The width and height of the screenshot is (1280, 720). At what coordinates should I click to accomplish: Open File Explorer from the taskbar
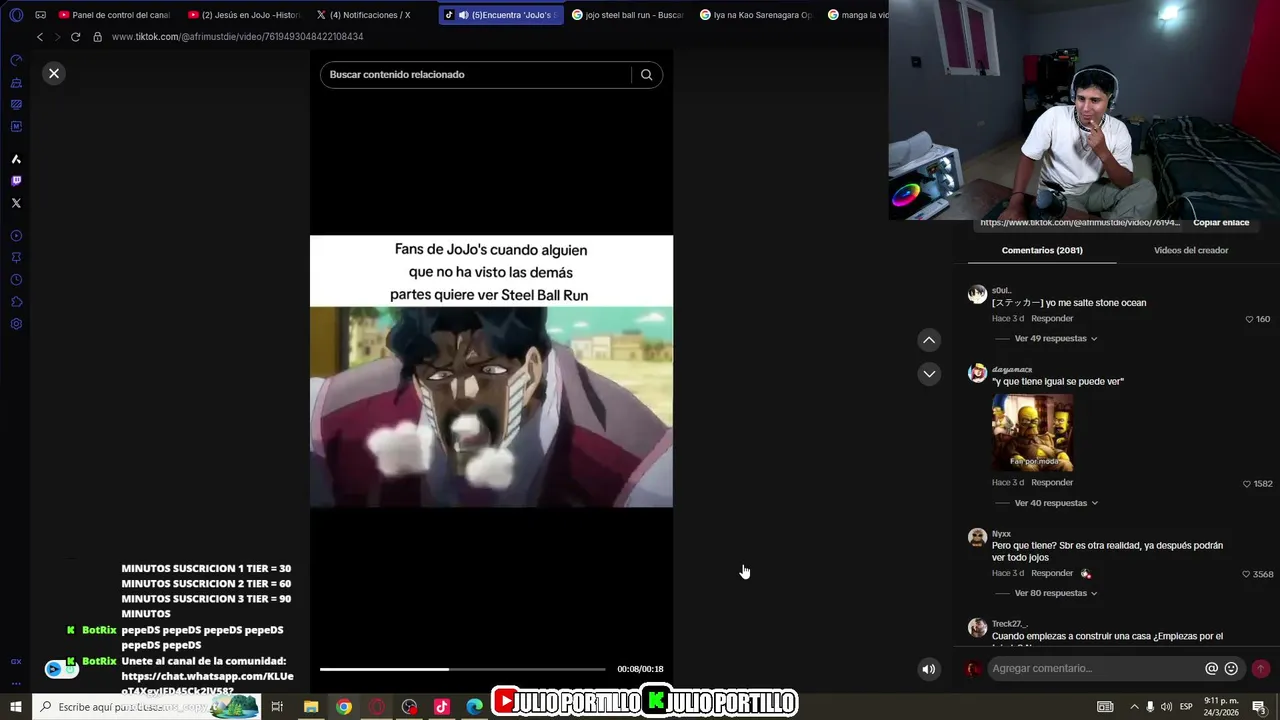point(311,707)
